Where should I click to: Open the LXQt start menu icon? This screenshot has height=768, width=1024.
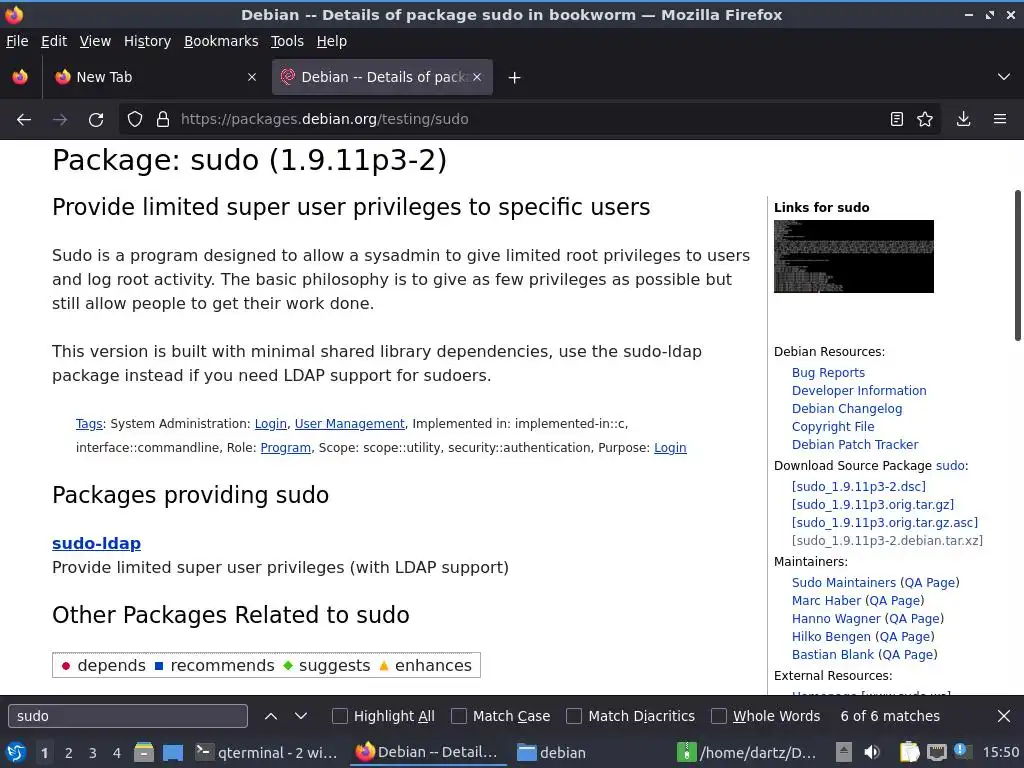[16, 753]
